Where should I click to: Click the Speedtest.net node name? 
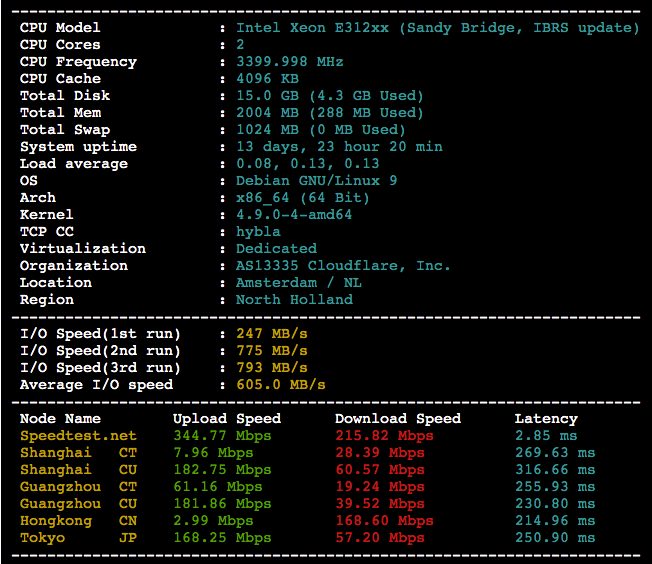click(x=78, y=436)
